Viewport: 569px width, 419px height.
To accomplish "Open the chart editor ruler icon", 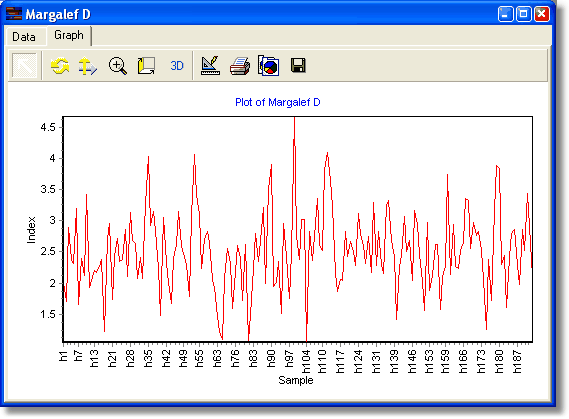I will [210, 66].
